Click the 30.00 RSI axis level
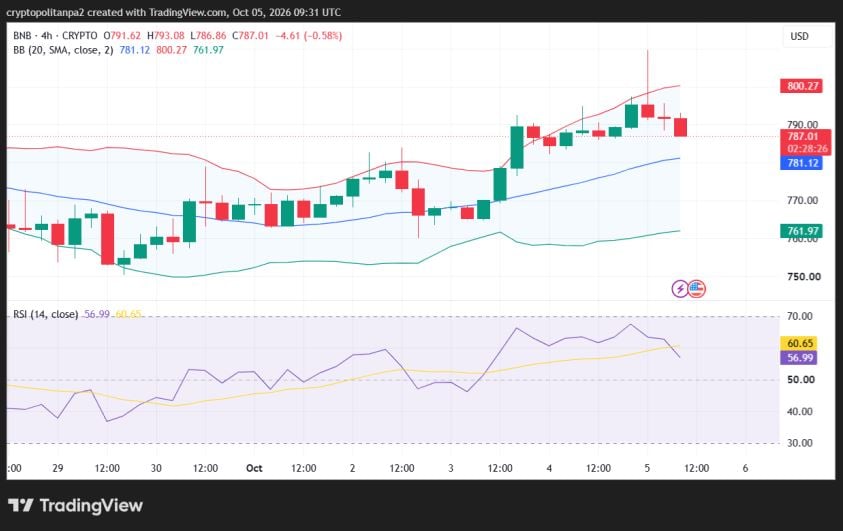 tap(799, 443)
